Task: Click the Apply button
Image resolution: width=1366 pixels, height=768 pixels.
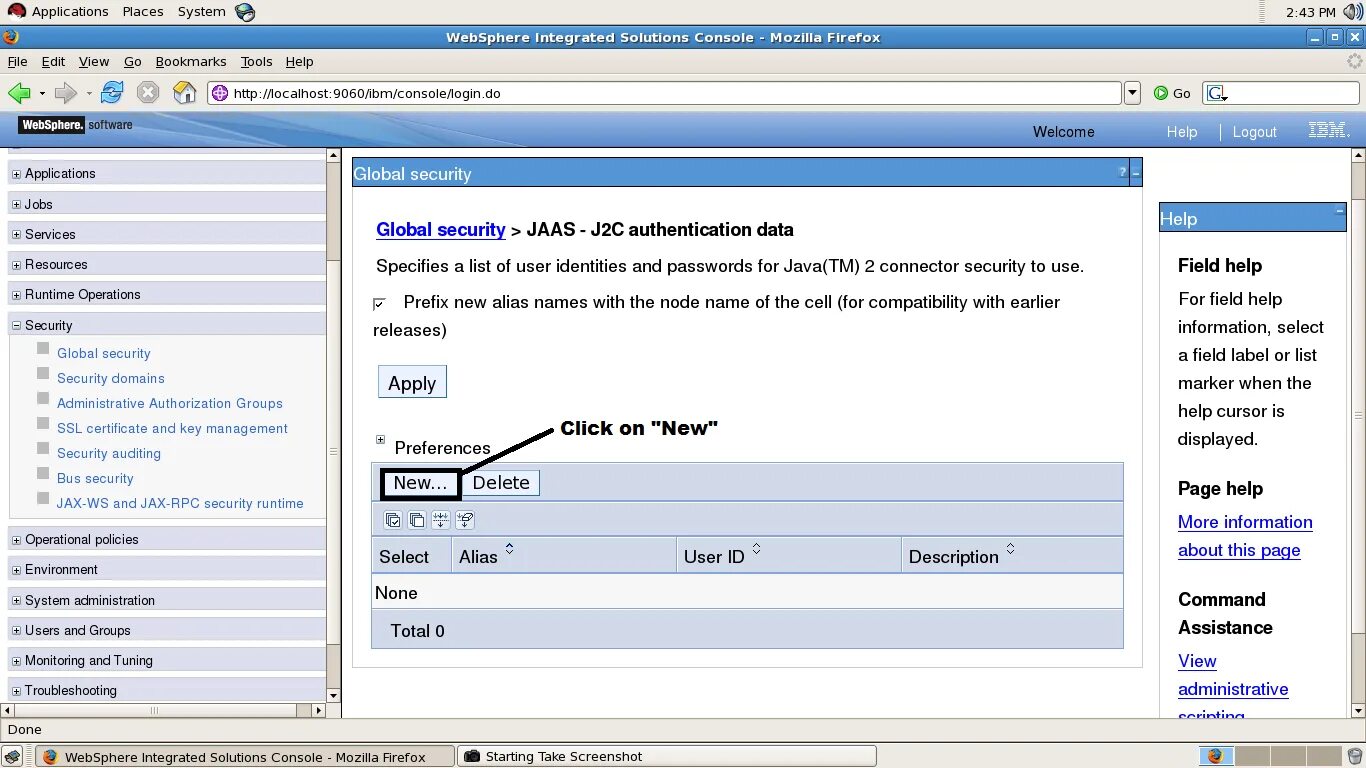Action: 412,383
